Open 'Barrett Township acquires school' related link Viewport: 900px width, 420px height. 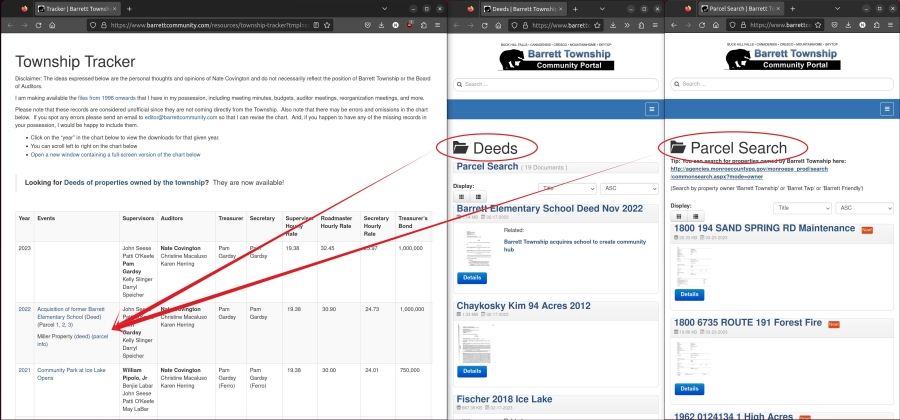pyautogui.click(x=575, y=246)
